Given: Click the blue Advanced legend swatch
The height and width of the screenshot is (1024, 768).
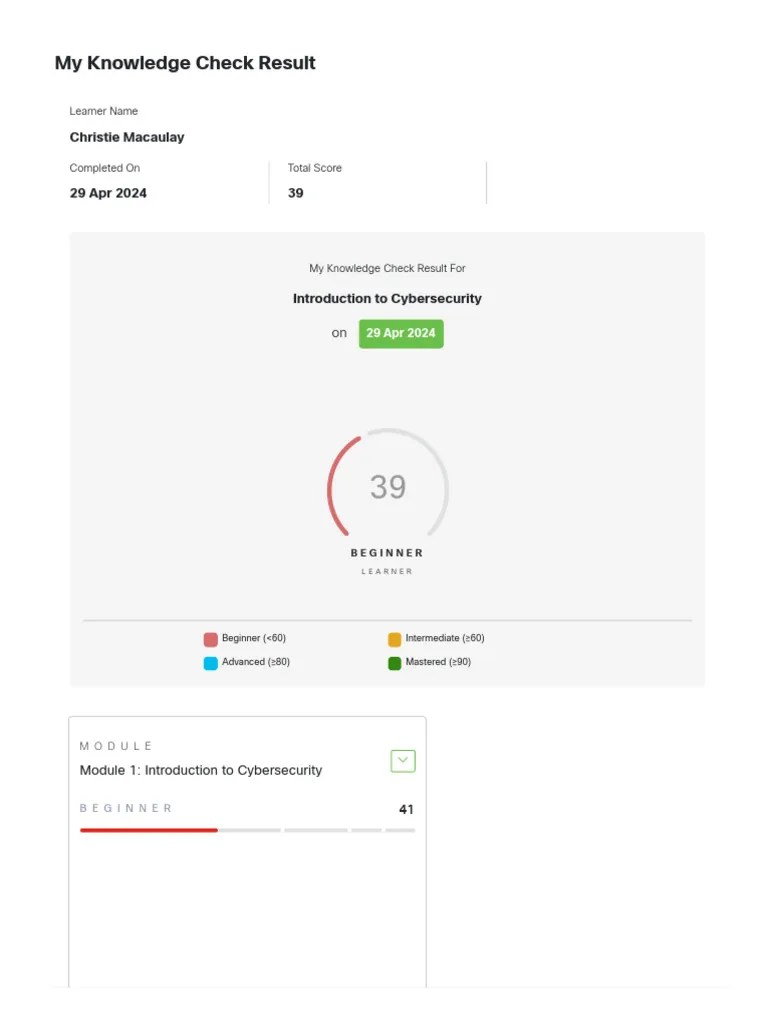Looking at the screenshot, I should 210,664.
